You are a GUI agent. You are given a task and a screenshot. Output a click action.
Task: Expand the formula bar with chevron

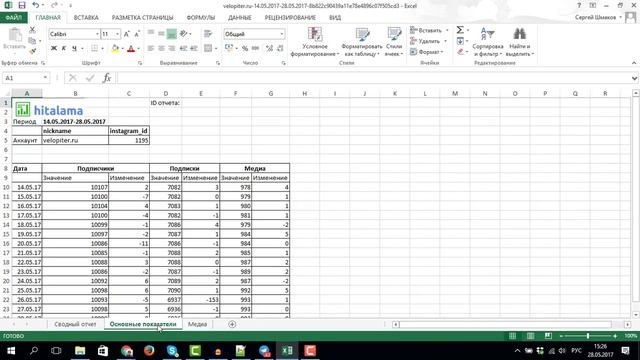point(634,78)
